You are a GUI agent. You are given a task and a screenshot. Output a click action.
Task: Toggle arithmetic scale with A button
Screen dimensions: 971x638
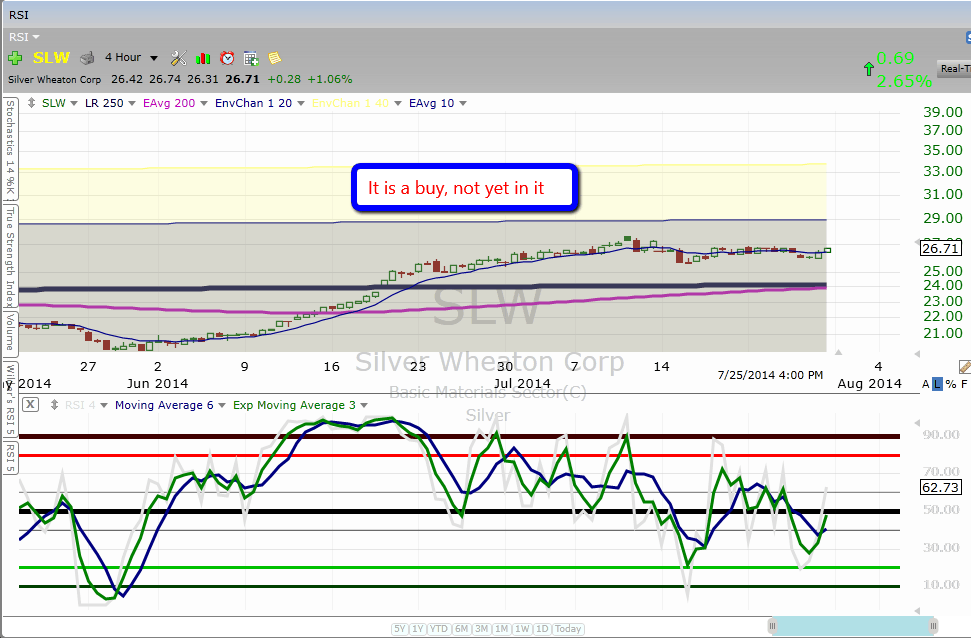(x=925, y=384)
